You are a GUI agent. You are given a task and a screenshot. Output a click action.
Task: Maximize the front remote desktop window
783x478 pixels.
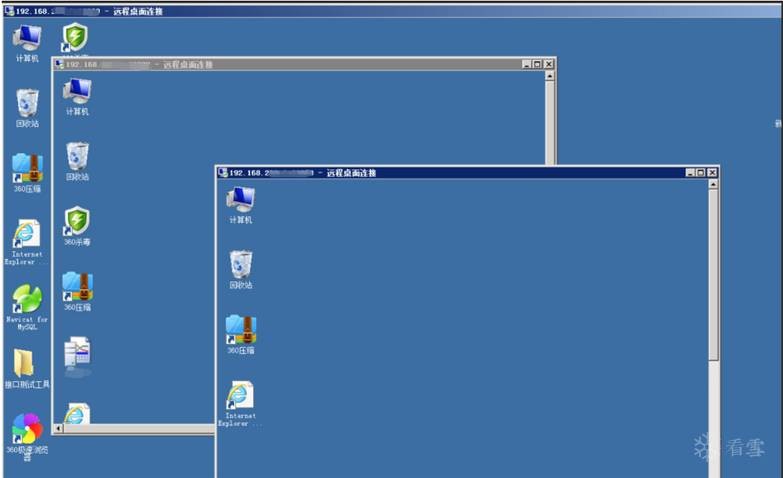point(701,173)
